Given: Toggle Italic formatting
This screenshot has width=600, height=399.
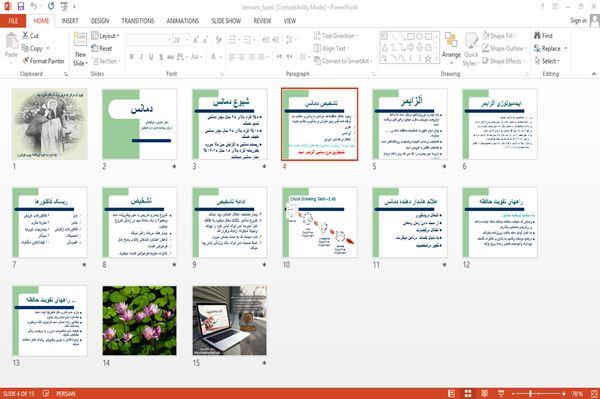Looking at the screenshot, I should coord(141,57).
